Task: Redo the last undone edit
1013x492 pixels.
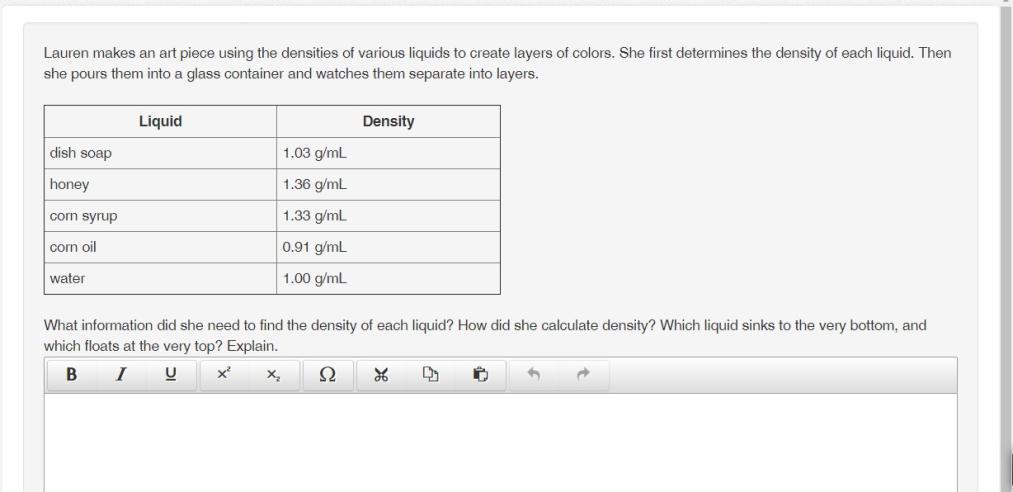Action: (584, 375)
